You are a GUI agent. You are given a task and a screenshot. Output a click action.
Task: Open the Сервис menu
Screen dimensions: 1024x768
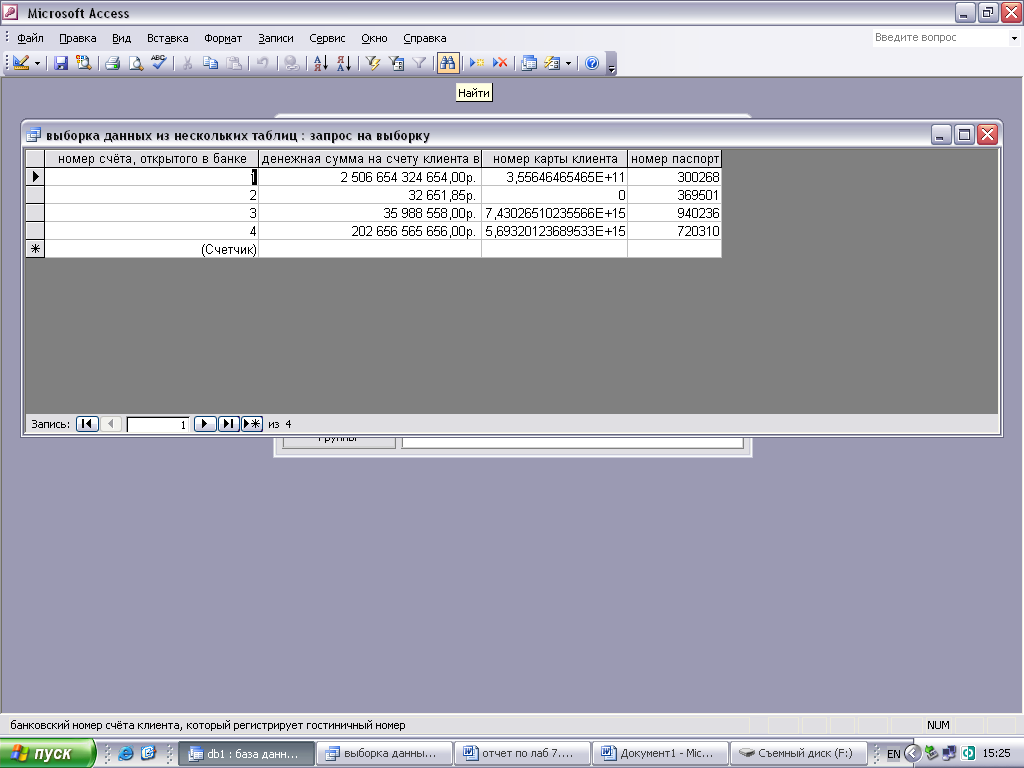tap(327, 38)
